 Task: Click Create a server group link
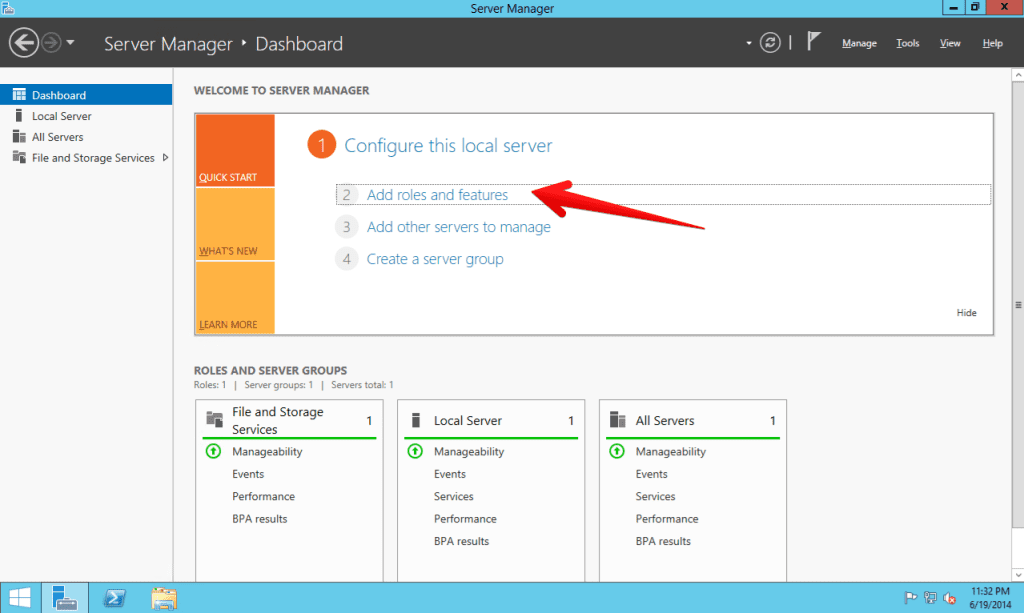435,259
